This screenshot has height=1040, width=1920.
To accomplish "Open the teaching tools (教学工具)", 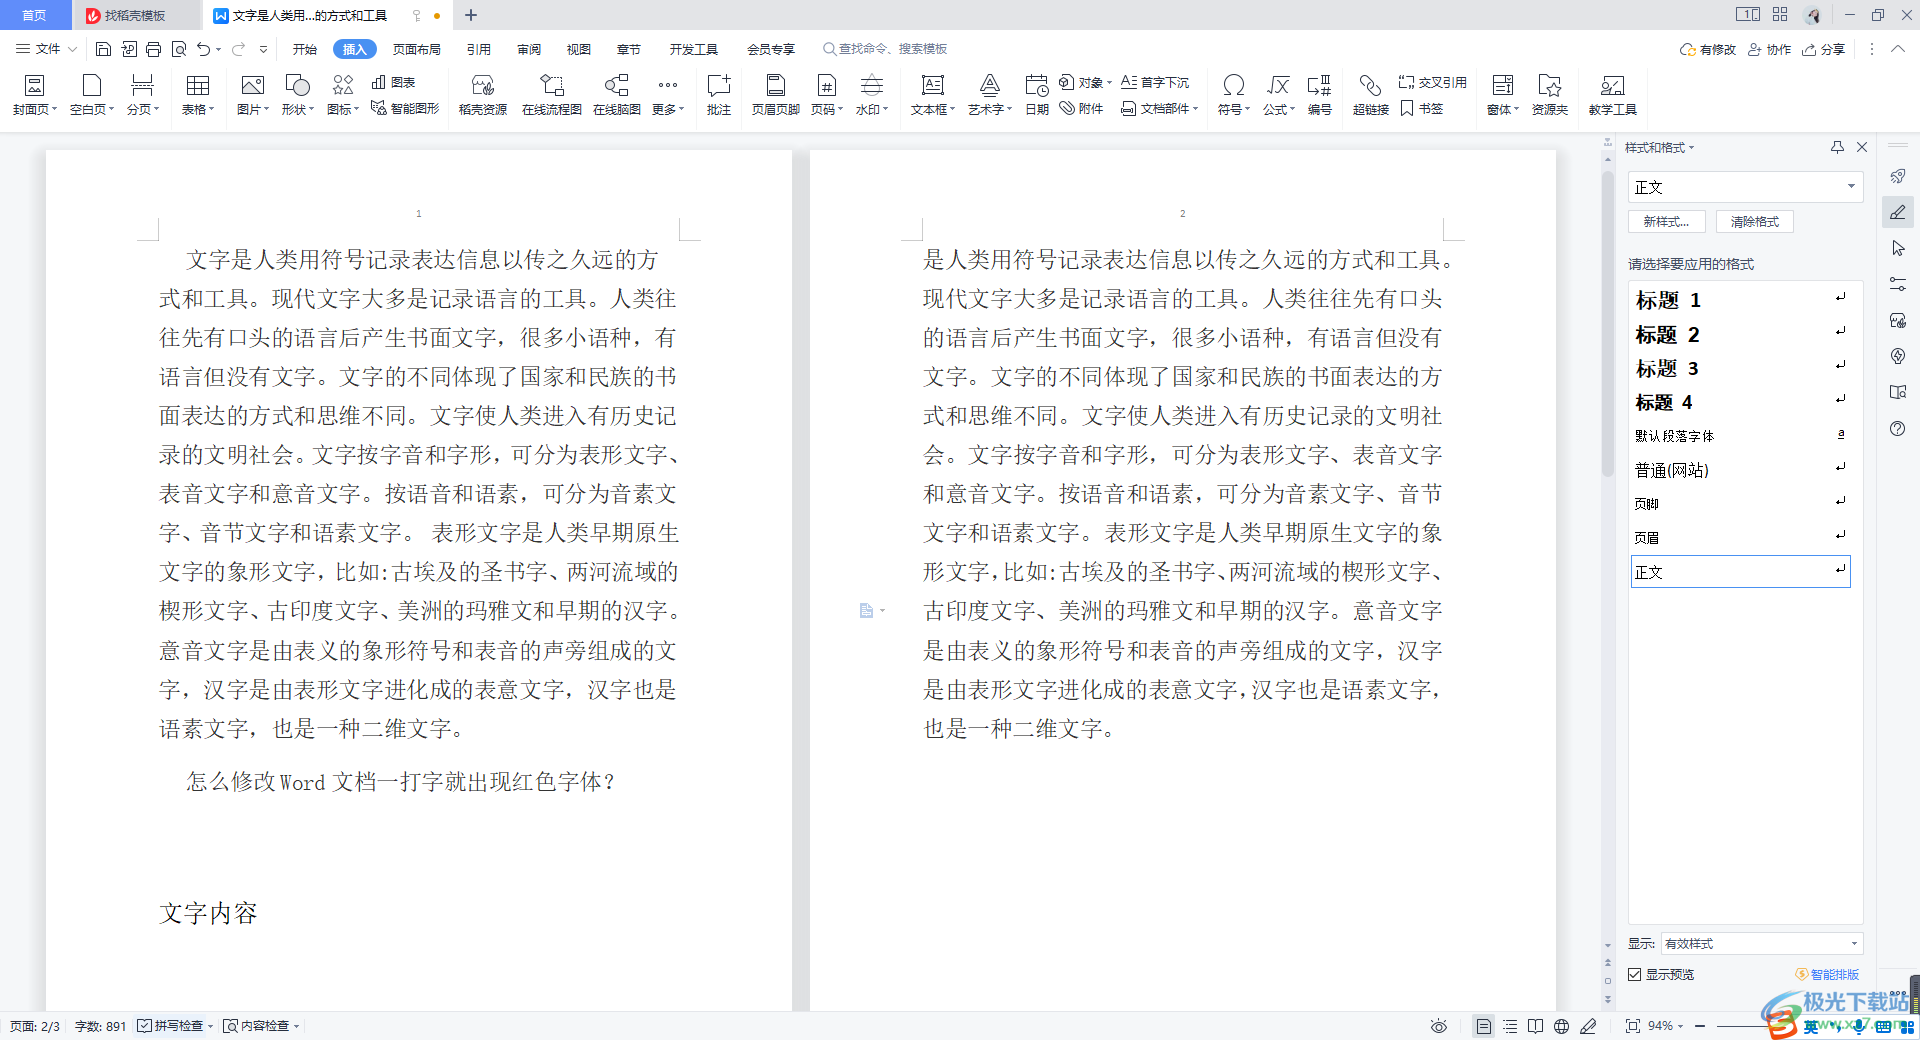I will tap(1613, 95).
